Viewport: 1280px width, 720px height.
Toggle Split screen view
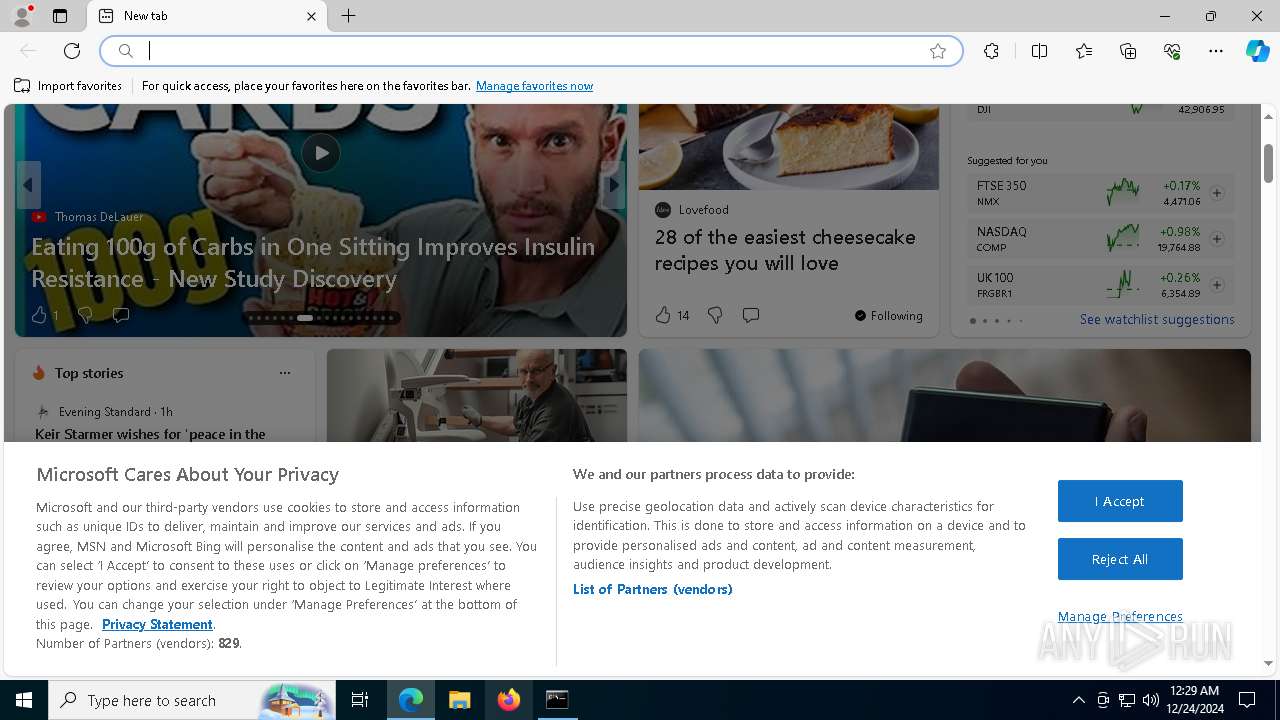point(1039,51)
